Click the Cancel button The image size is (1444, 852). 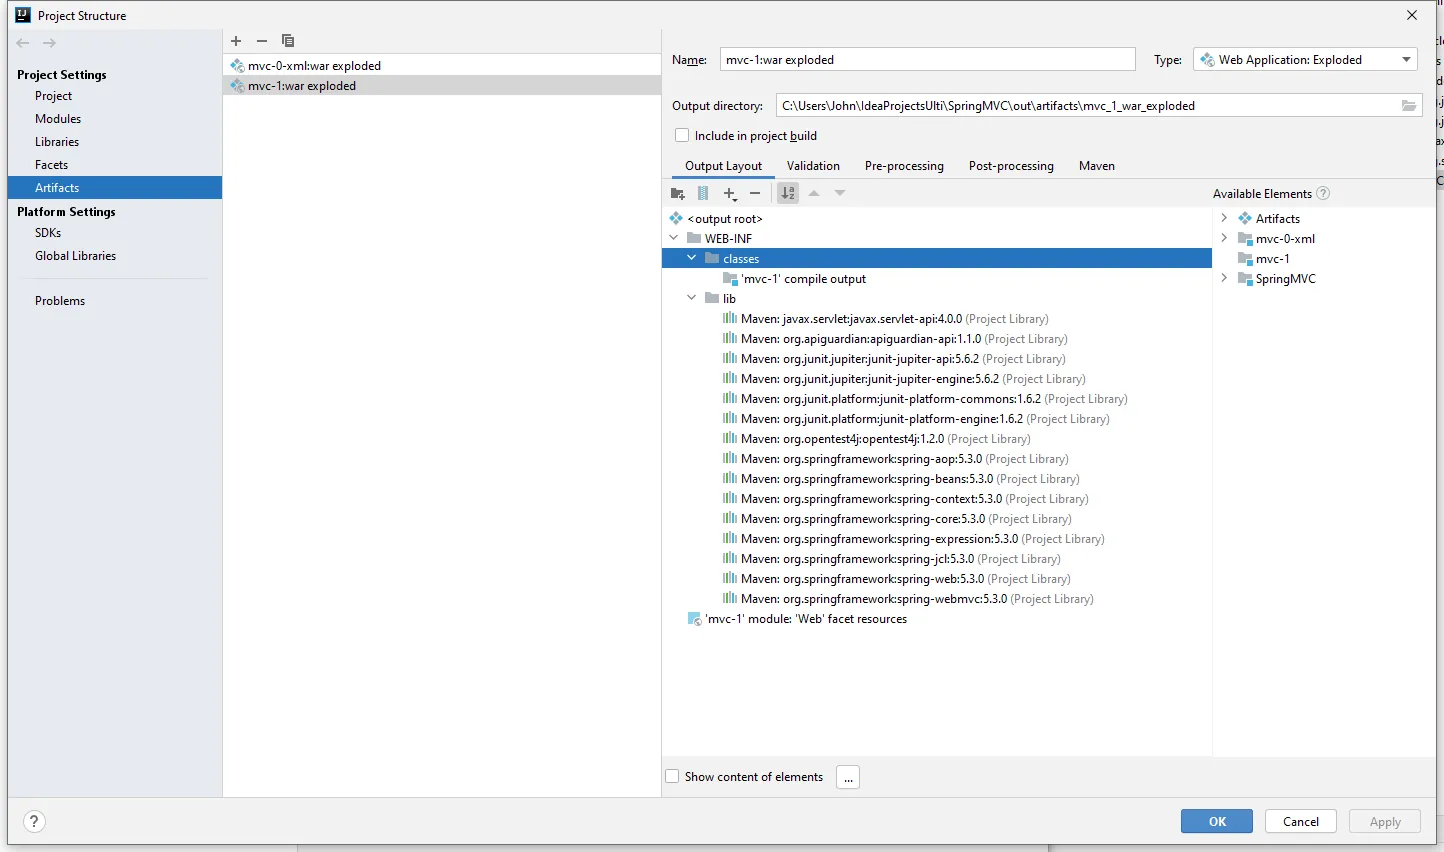click(1301, 821)
